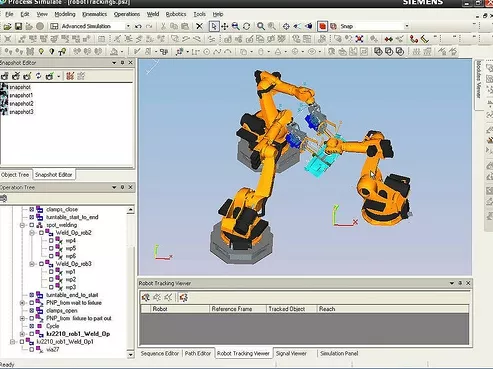
Task: Collapse the Weld_Op_rob3 node
Action: point(32,264)
